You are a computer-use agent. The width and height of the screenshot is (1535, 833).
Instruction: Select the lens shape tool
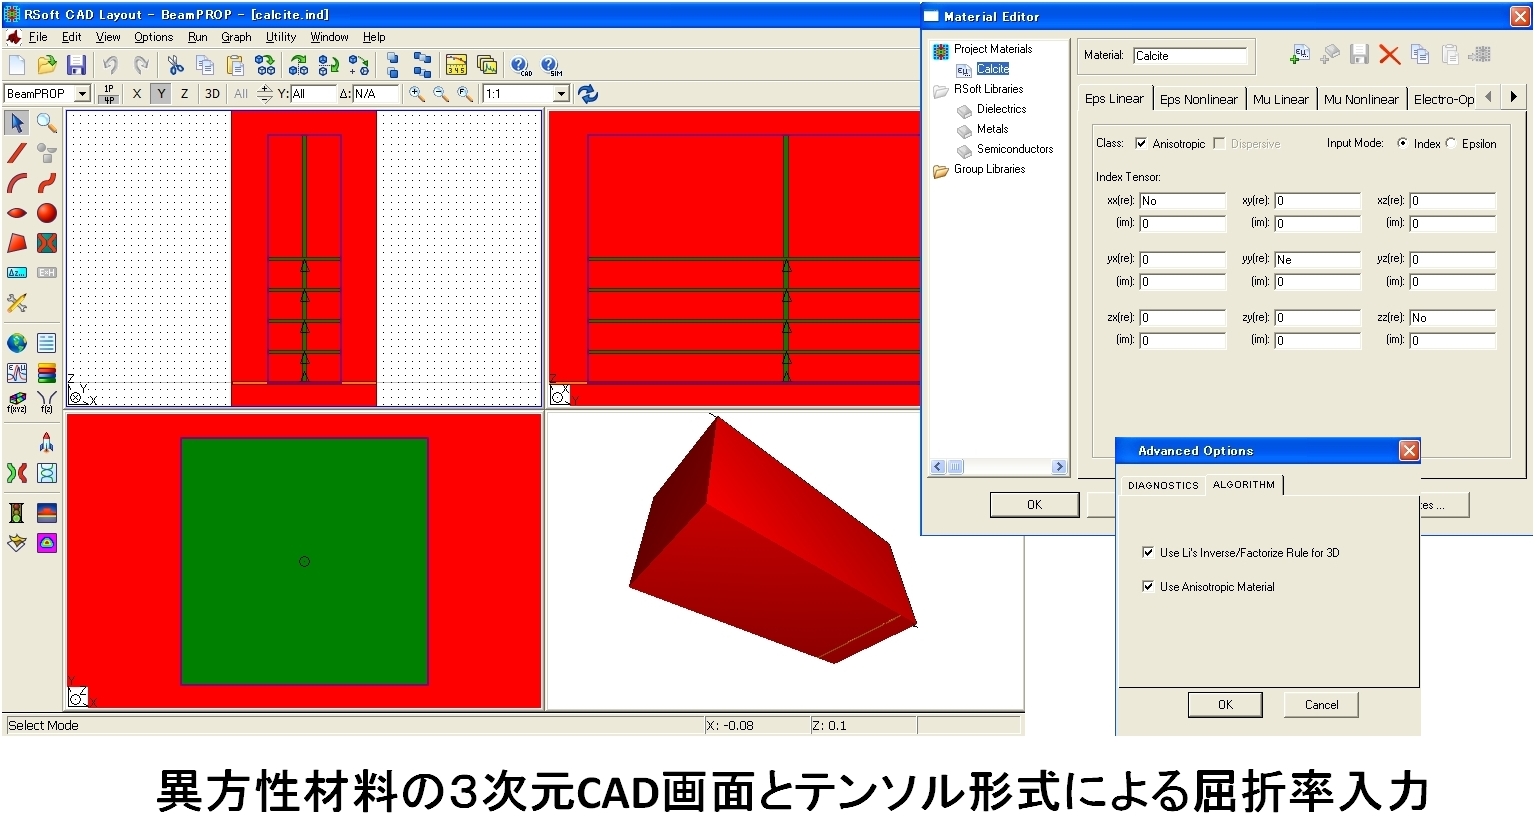17,213
